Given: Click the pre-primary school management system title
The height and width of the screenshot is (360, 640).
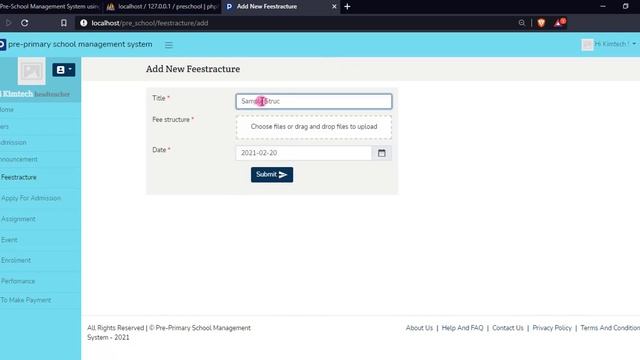Looking at the screenshot, I should 80,44.
